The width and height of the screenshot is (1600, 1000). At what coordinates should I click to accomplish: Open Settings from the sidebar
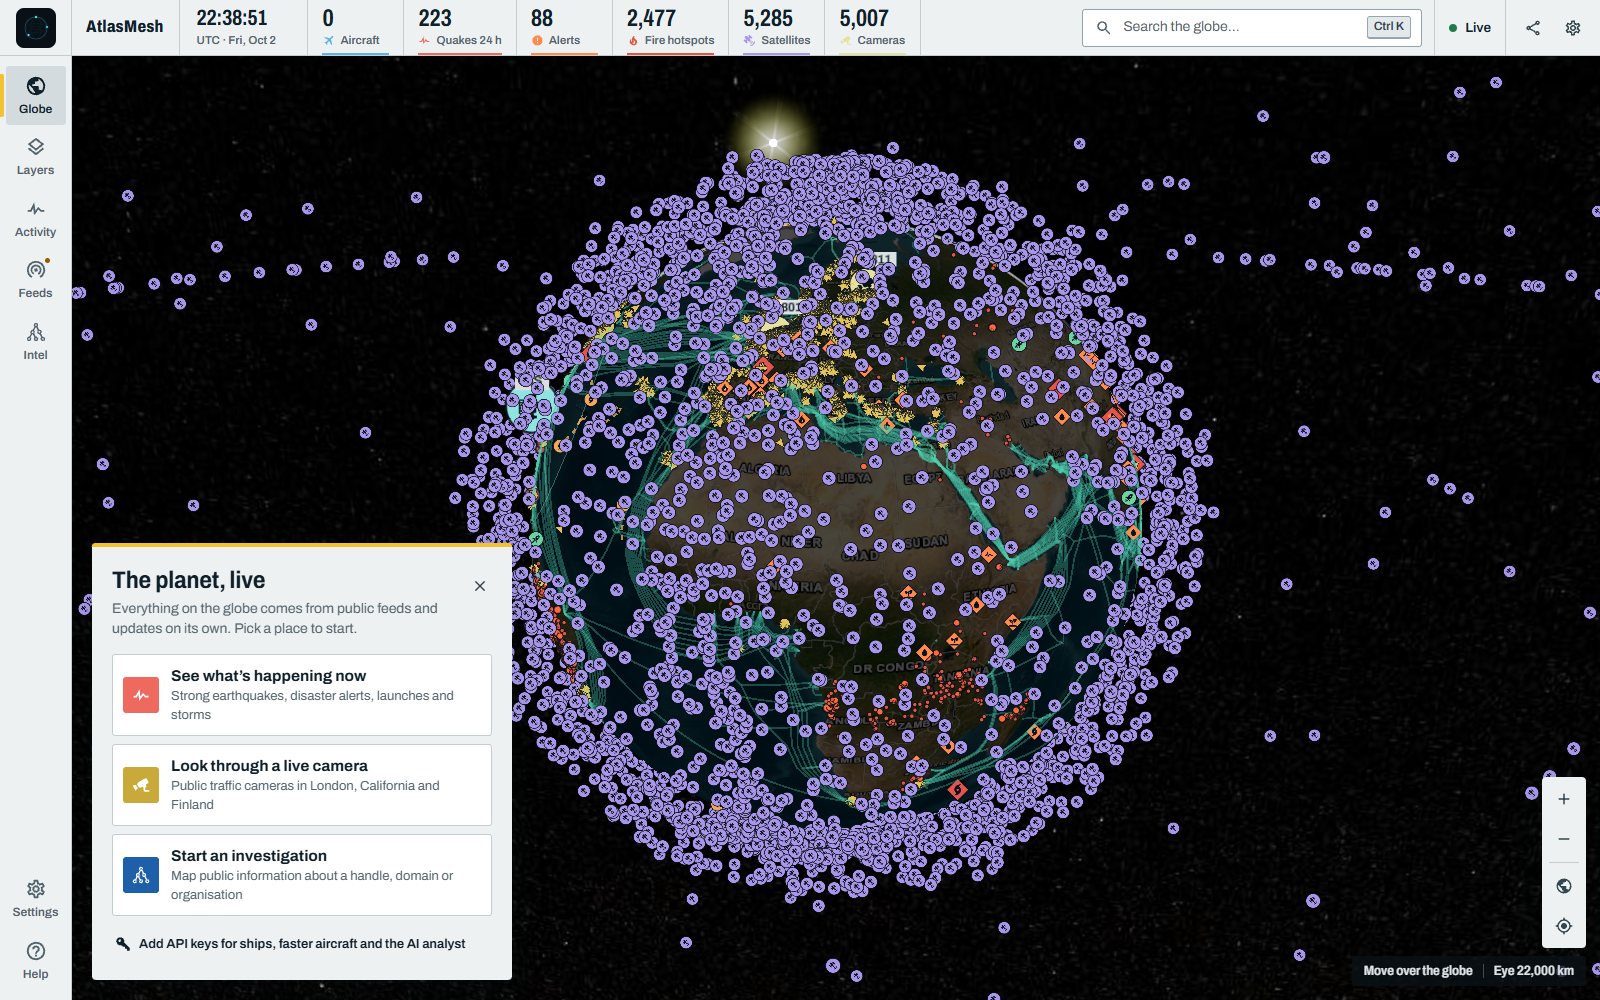(36, 899)
